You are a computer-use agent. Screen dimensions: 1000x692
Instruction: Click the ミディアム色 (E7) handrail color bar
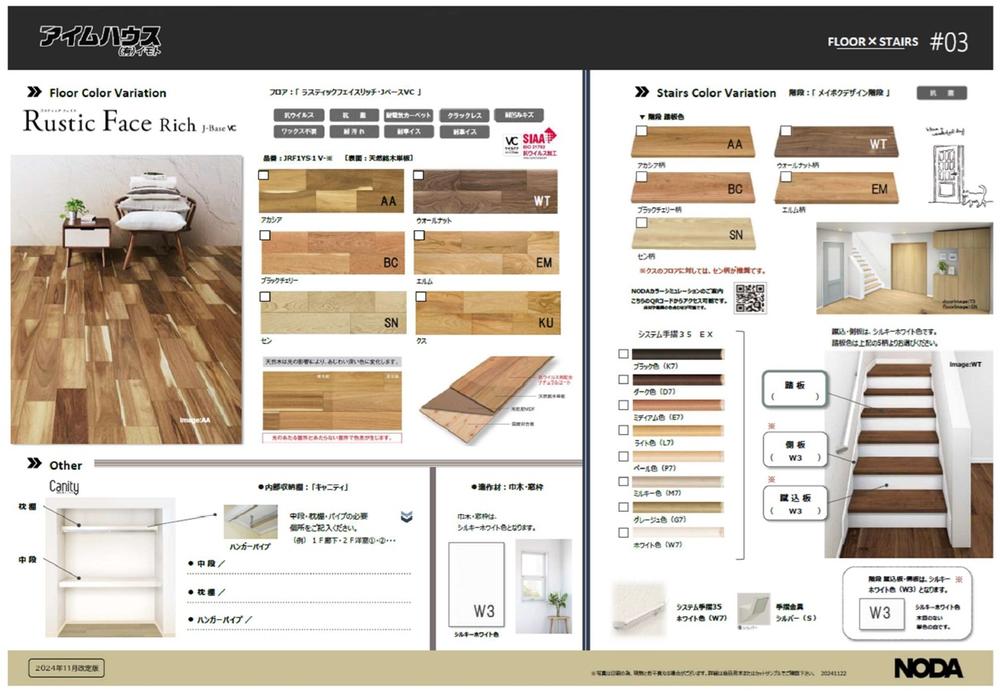tap(678, 405)
